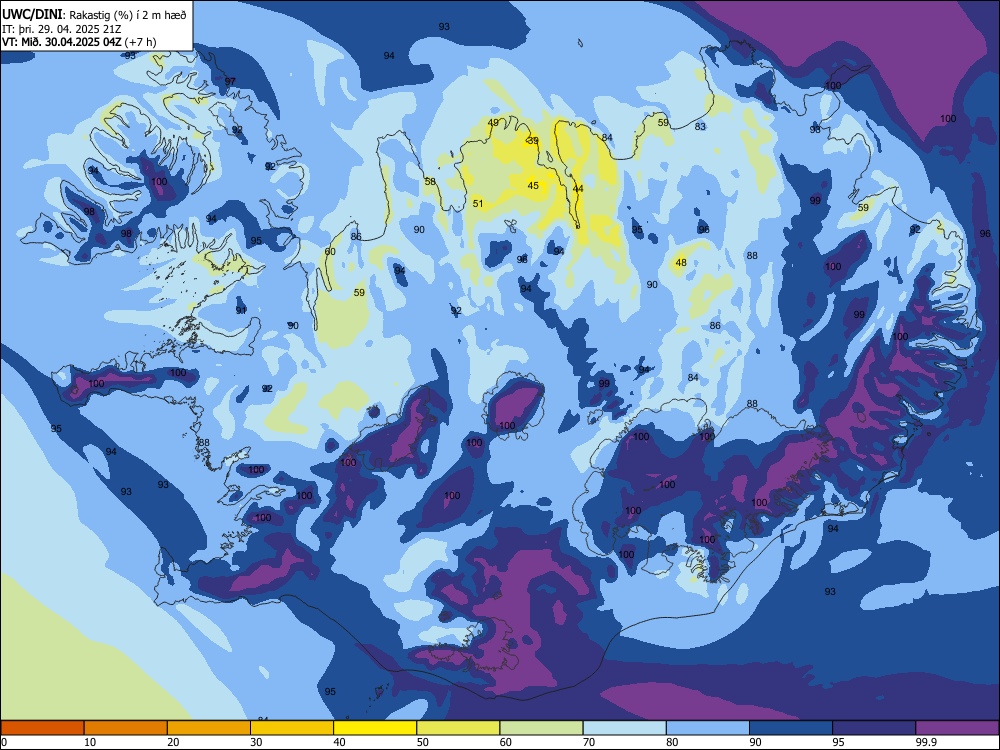
Task: Click the dark orange 0–10 legend swatch
Action: tap(42, 728)
